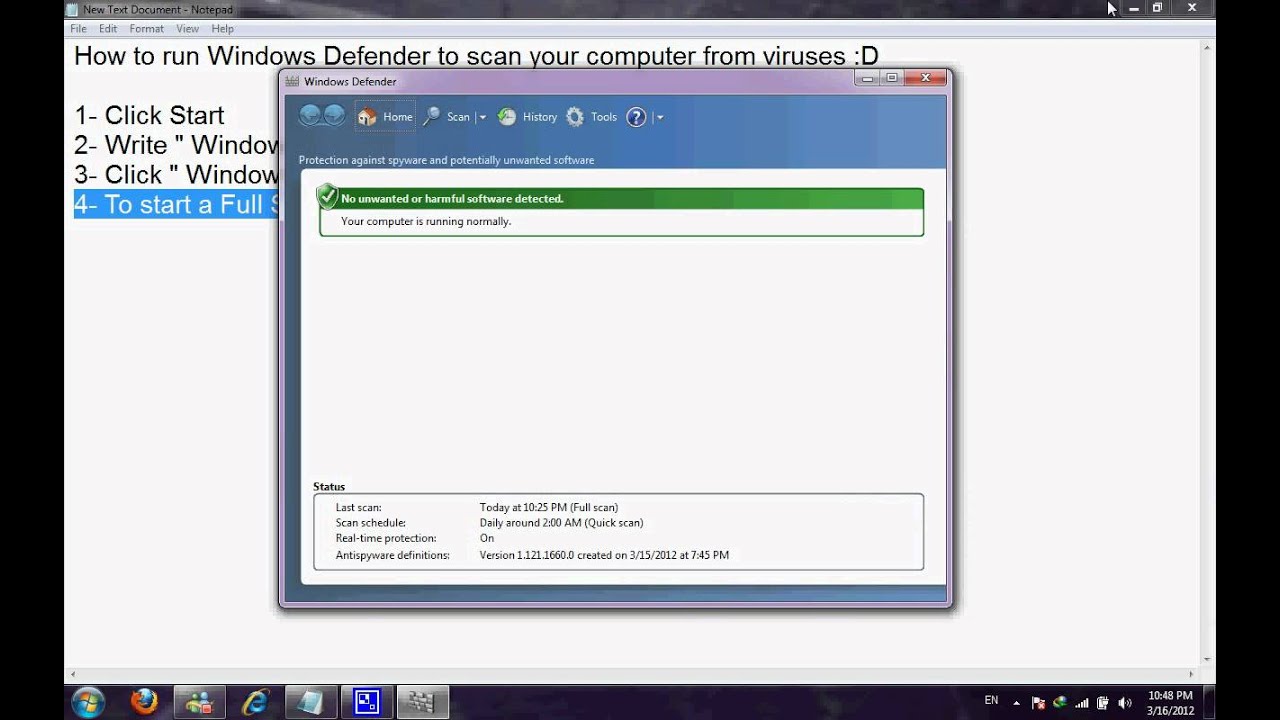Switch to Windows Defender taskbar button
This screenshot has height=720, width=1280.
click(423, 702)
